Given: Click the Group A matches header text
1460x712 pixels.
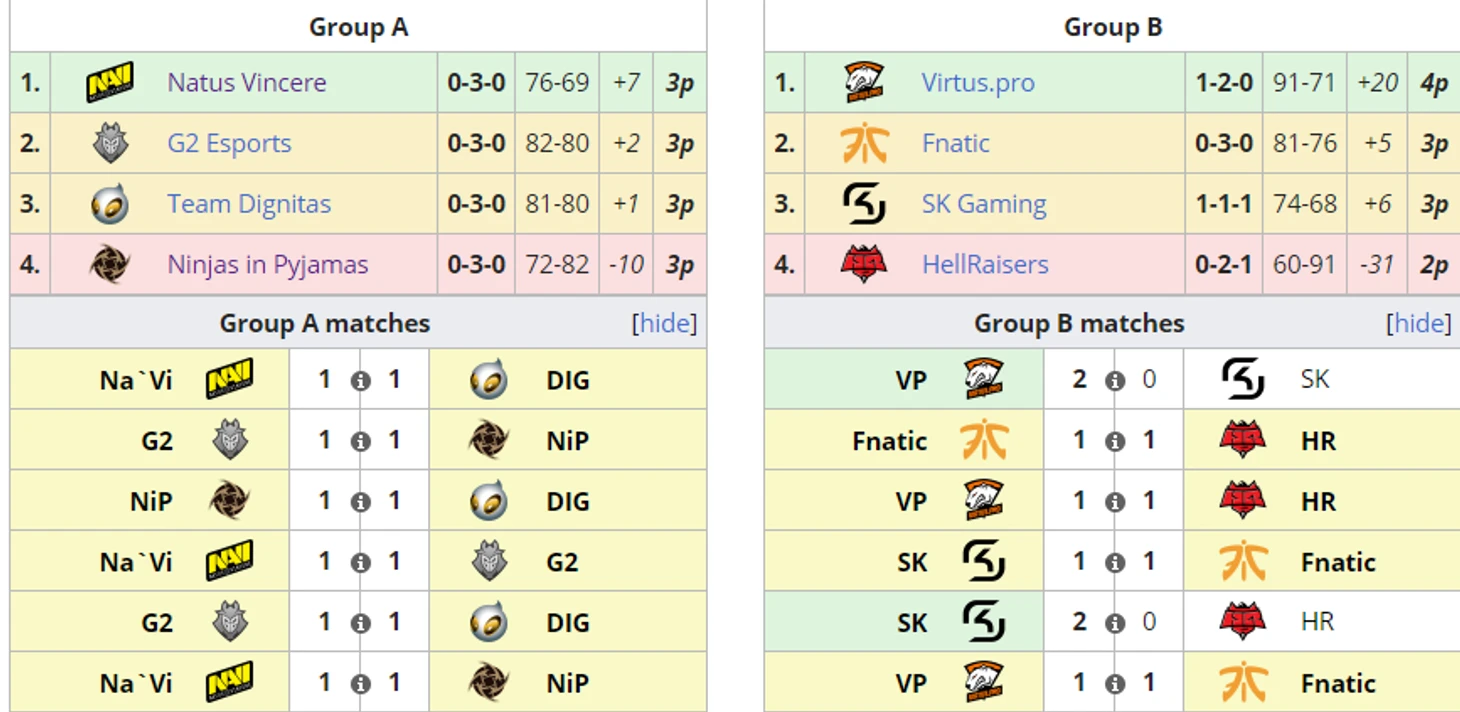Looking at the screenshot, I should click(x=325, y=323).
